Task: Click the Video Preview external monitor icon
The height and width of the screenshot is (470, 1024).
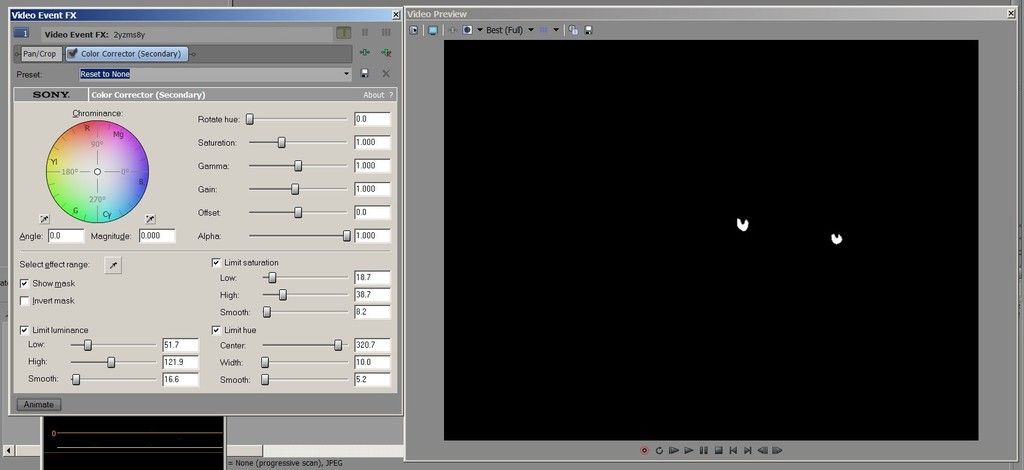Action: click(x=433, y=30)
